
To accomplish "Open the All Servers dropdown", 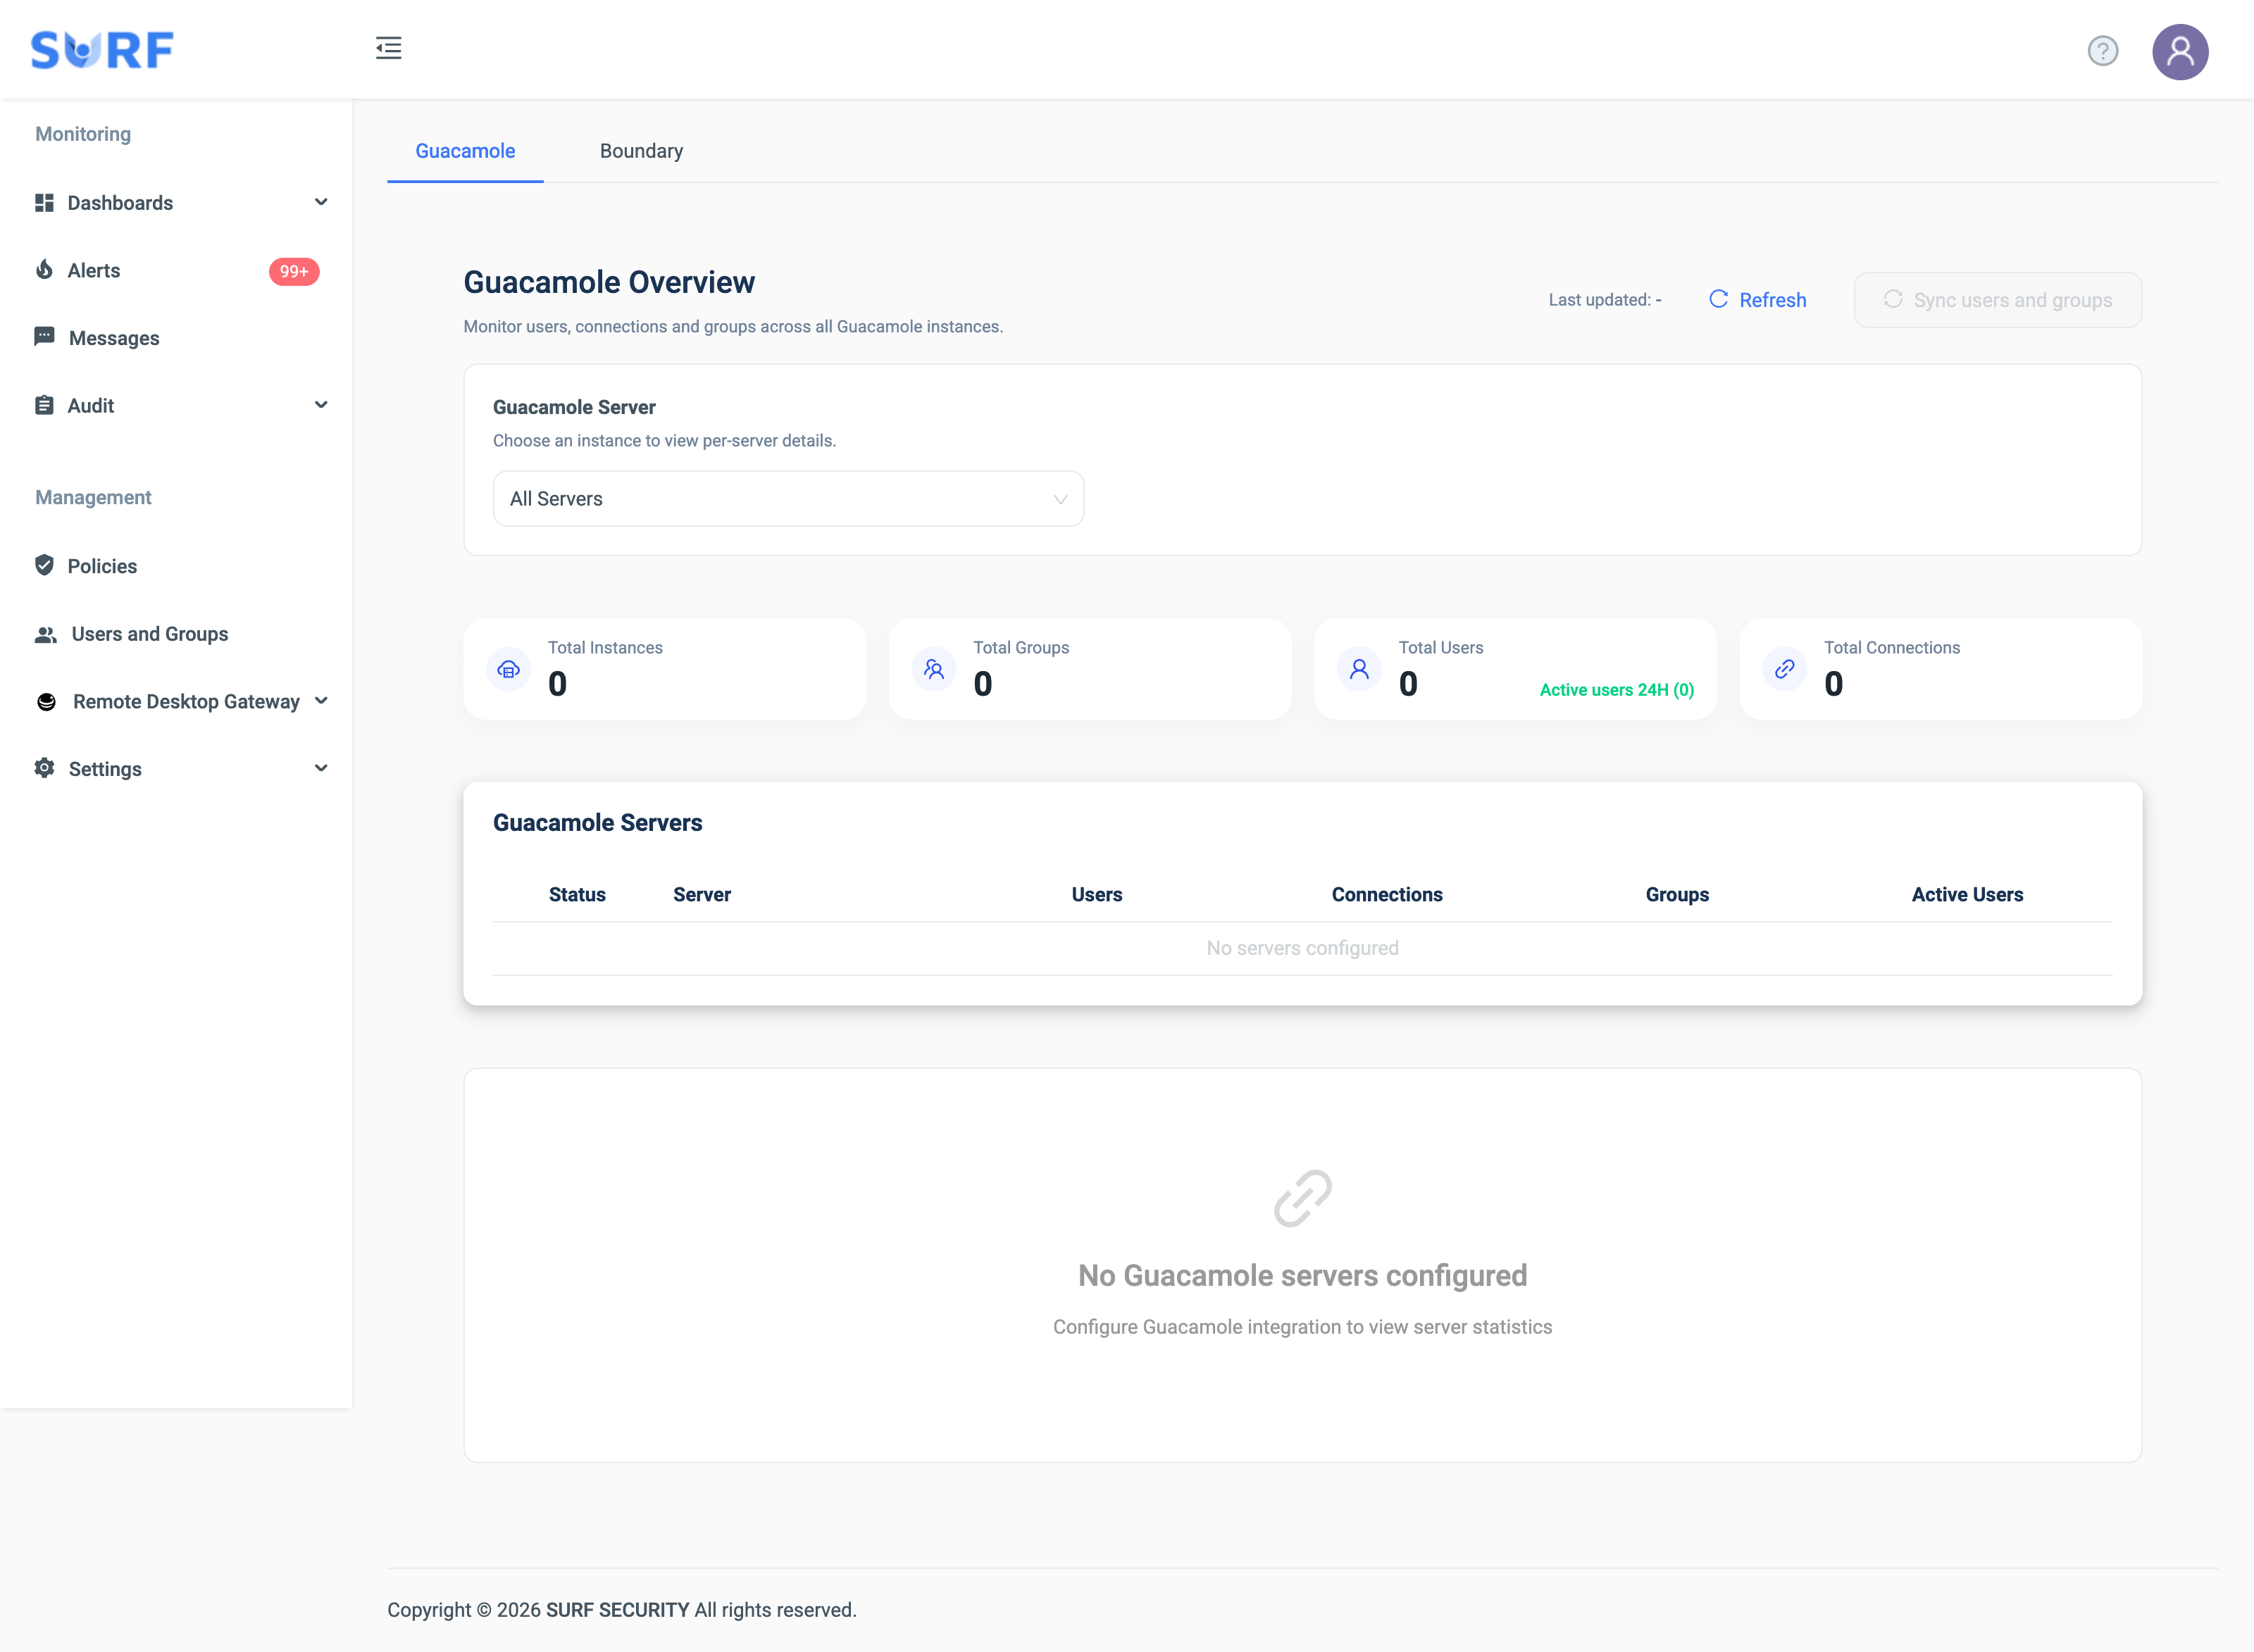I will 788,499.
